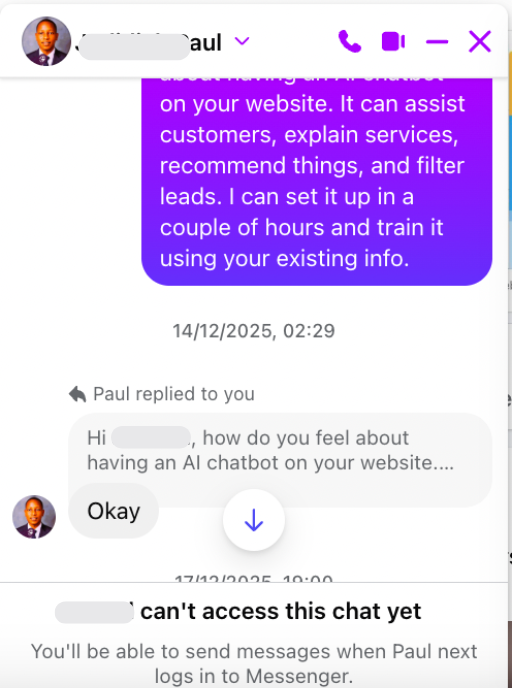512x688 pixels.
Task: Jump to latest messages with the down arrow
Action: tap(254, 520)
